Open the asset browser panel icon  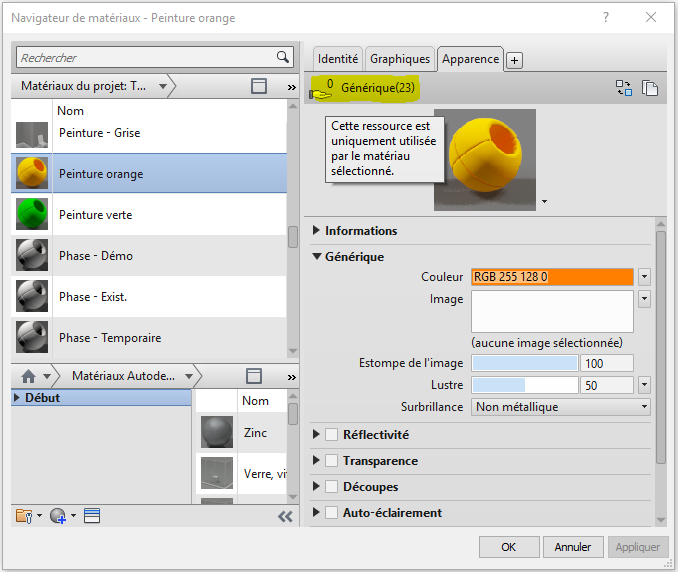[92, 516]
